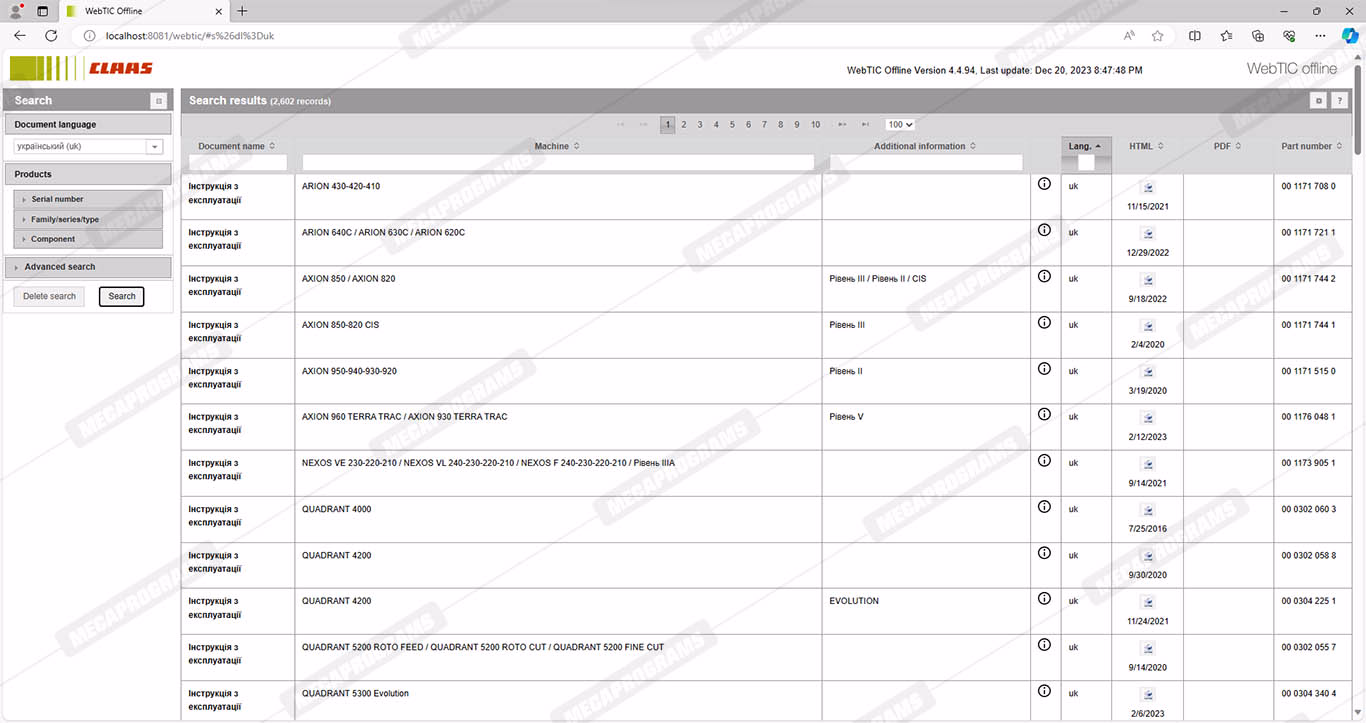The height and width of the screenshot is (723, 1366).
Task: Open the rows-per-page dropdown showing 100
Action: [900, 125]
